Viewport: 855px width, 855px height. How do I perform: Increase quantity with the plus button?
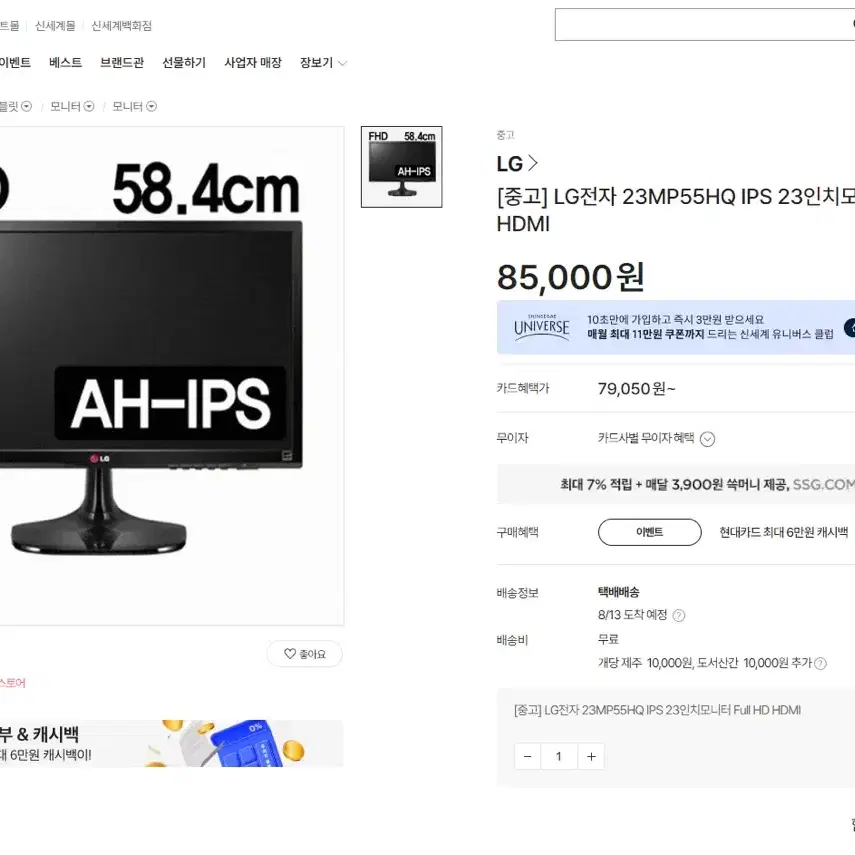pos(591,756)
